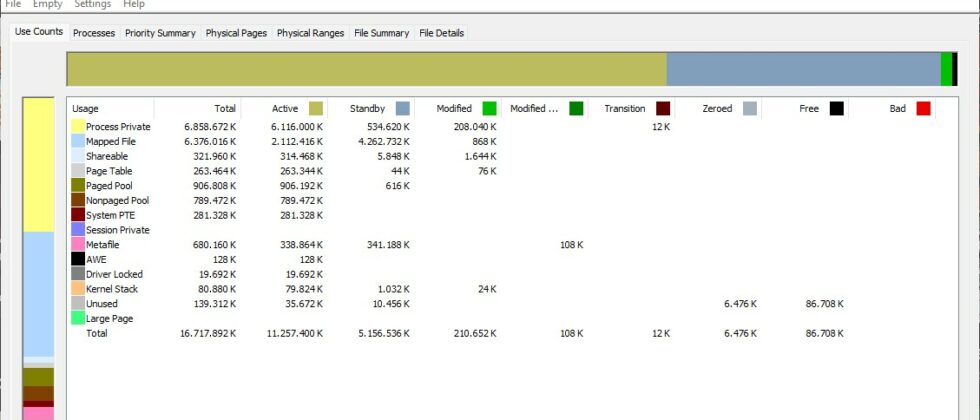Click Mapped File standby value 4.262.732 K
This screenshot has height=420, width=980.
(x=382, y=141)
